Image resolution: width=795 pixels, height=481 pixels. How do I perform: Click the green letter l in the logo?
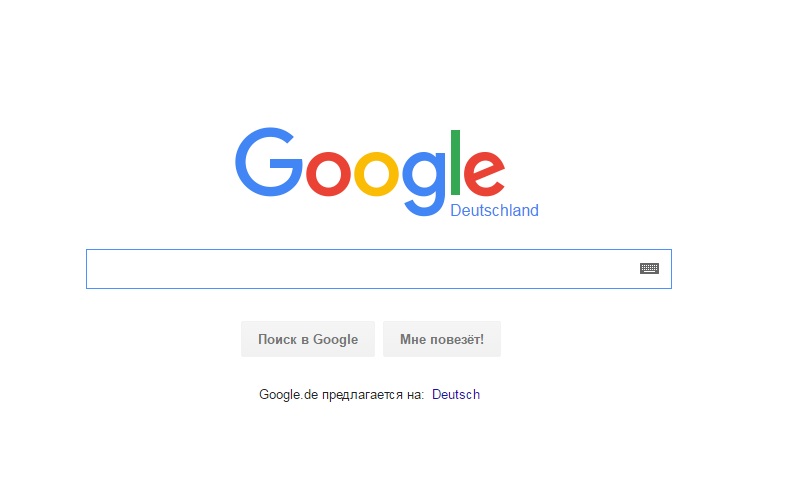point(455,162)
